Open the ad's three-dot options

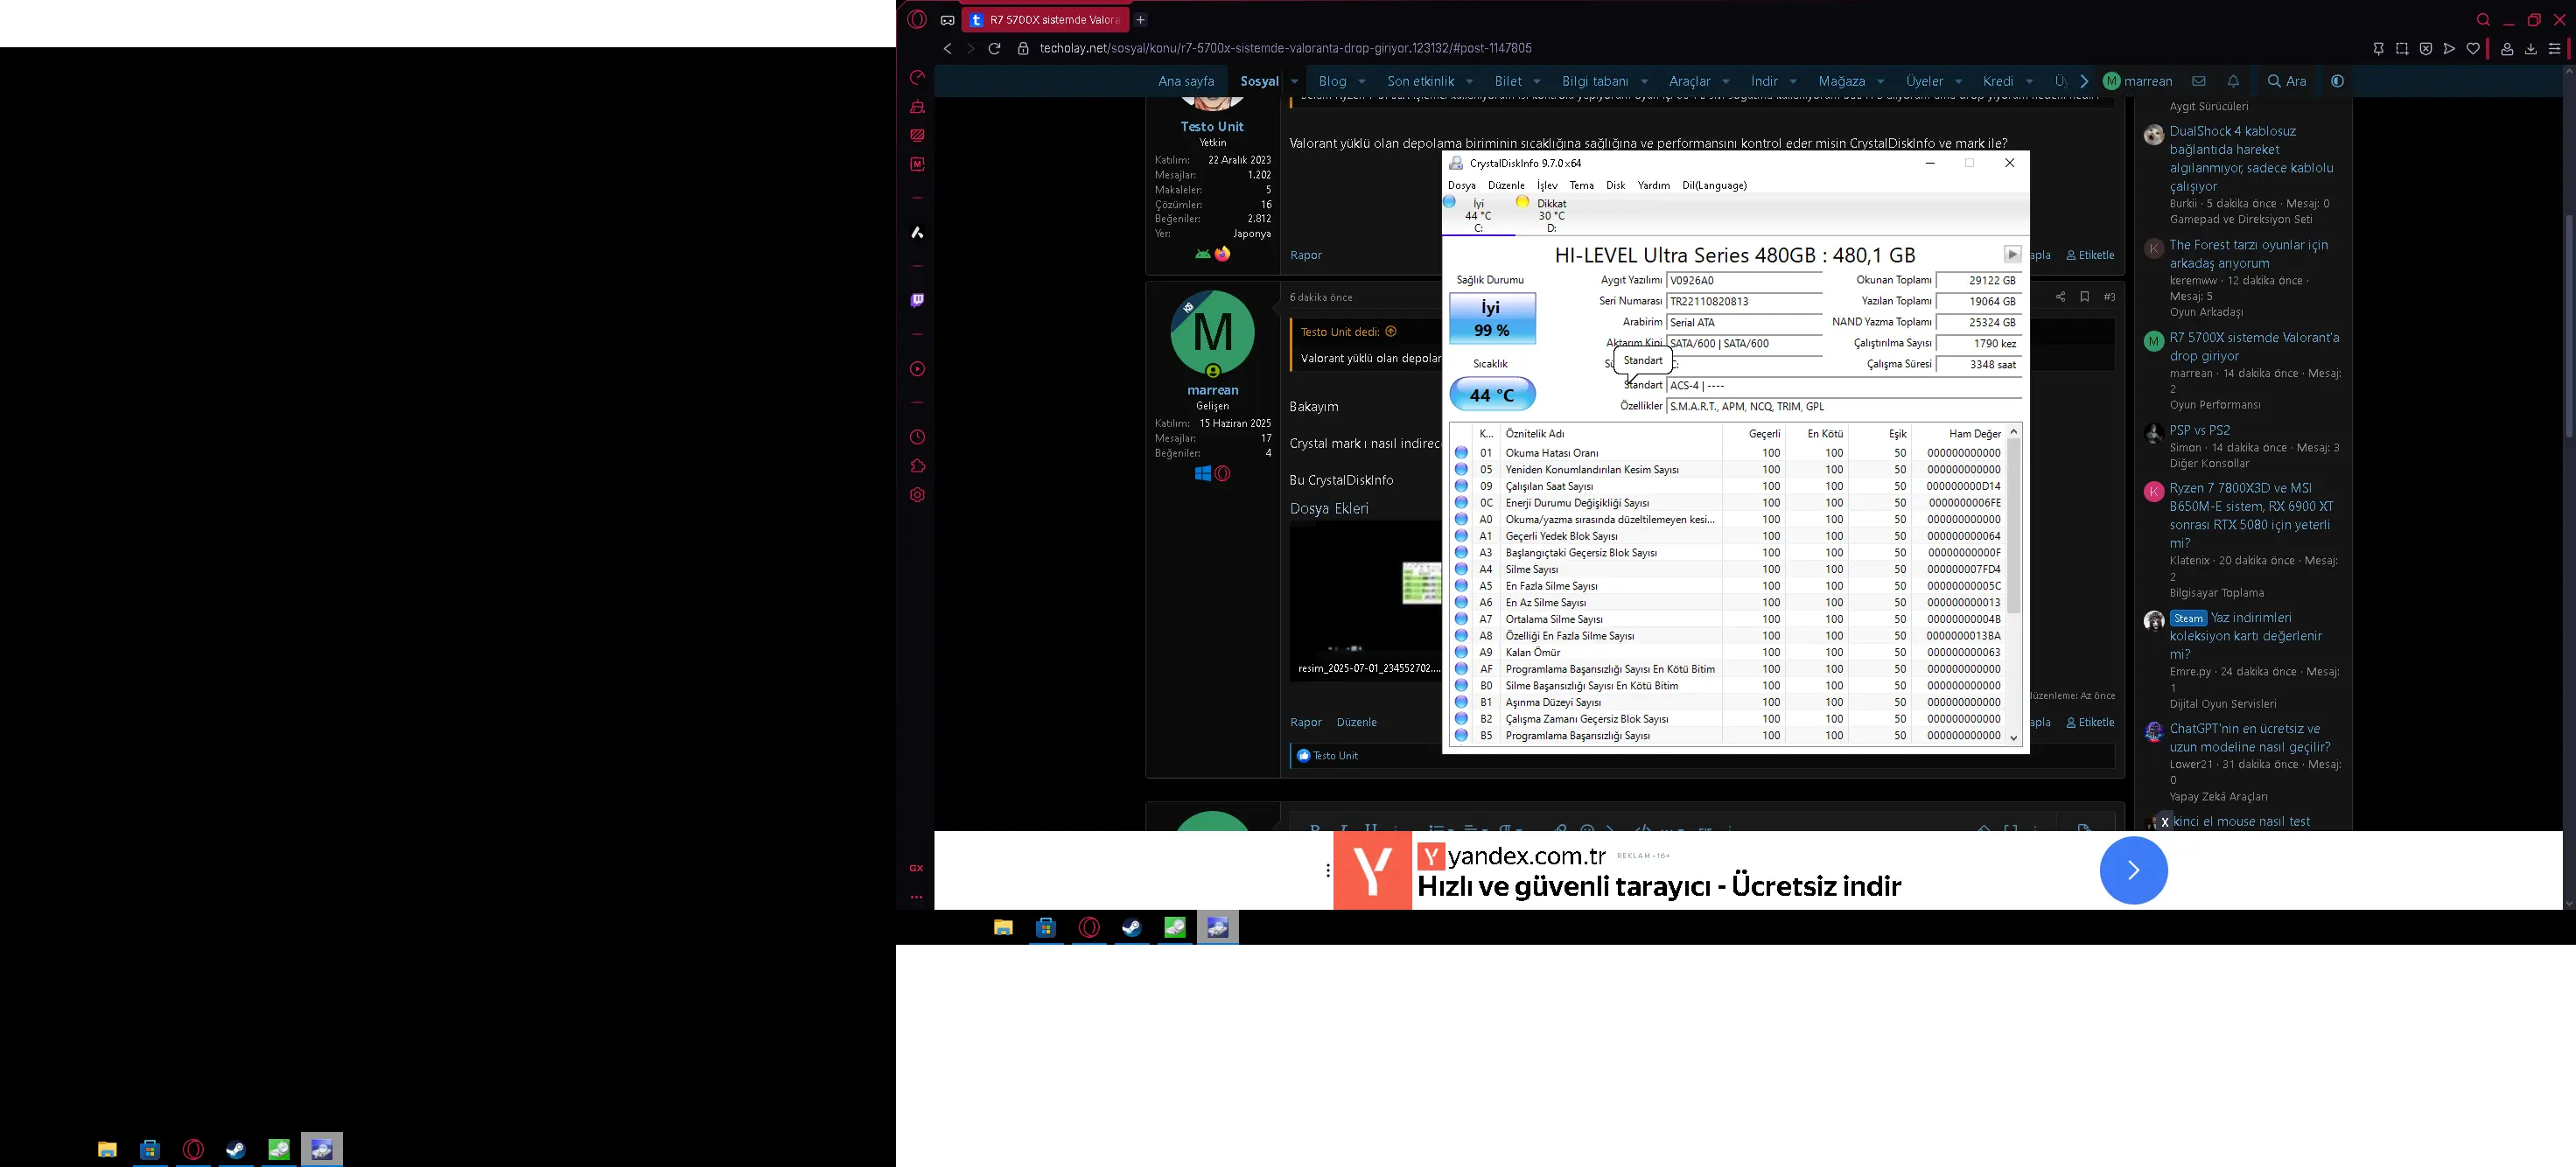coord(1327,870)
